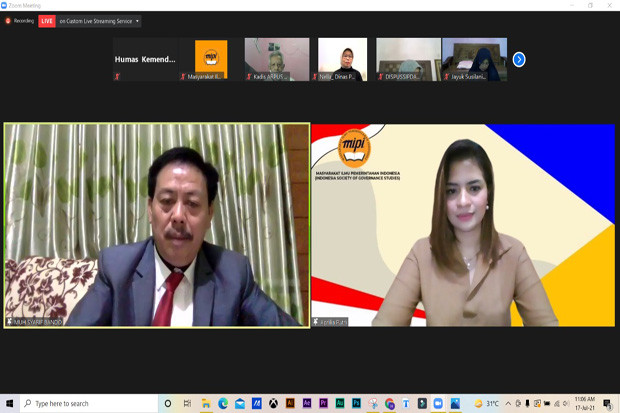Open File Explorer from the taskbar

tap(206, 404)
